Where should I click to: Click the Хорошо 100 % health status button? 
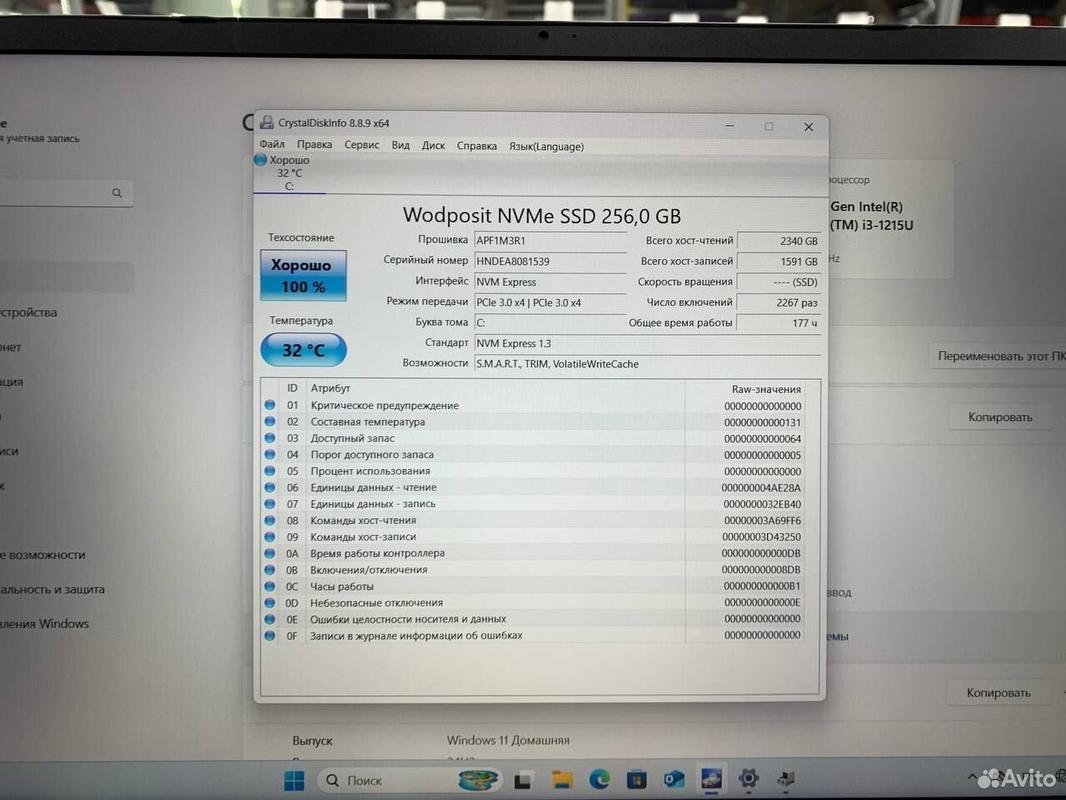(x=303, y=275)
